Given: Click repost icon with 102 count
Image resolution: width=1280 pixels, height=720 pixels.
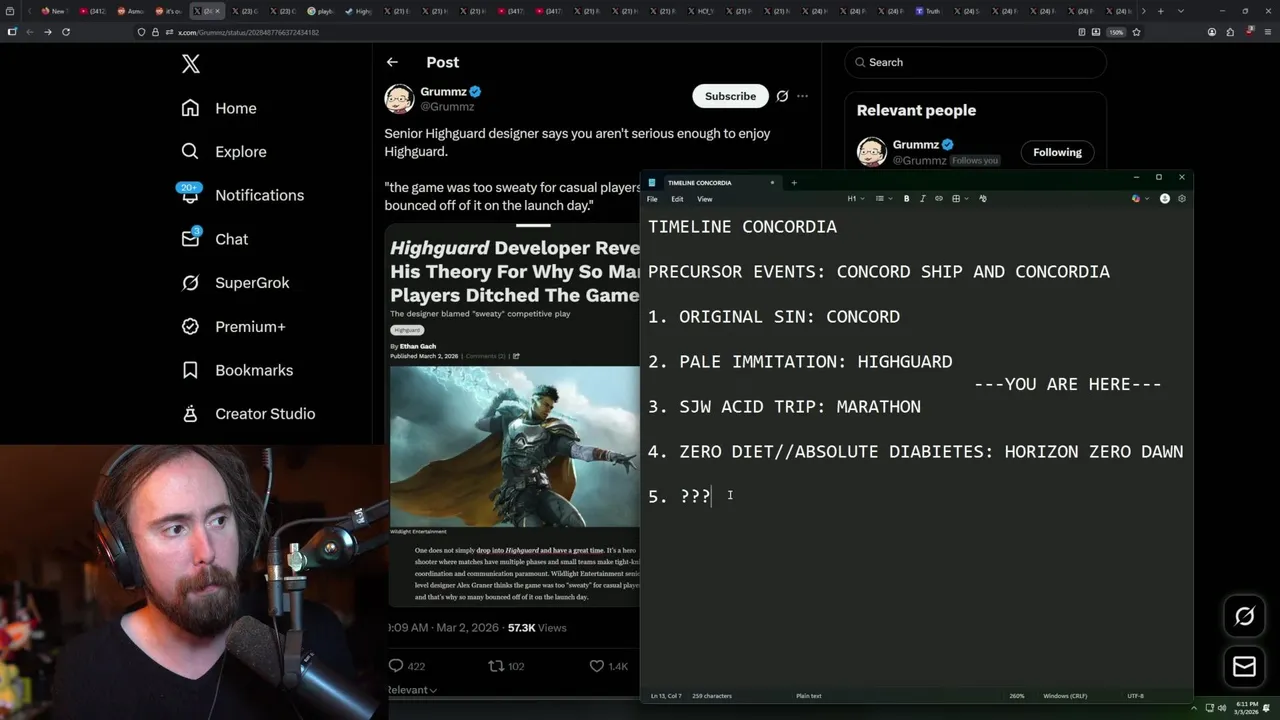Looking at the screenshot, I should click(x=505, y=666).
